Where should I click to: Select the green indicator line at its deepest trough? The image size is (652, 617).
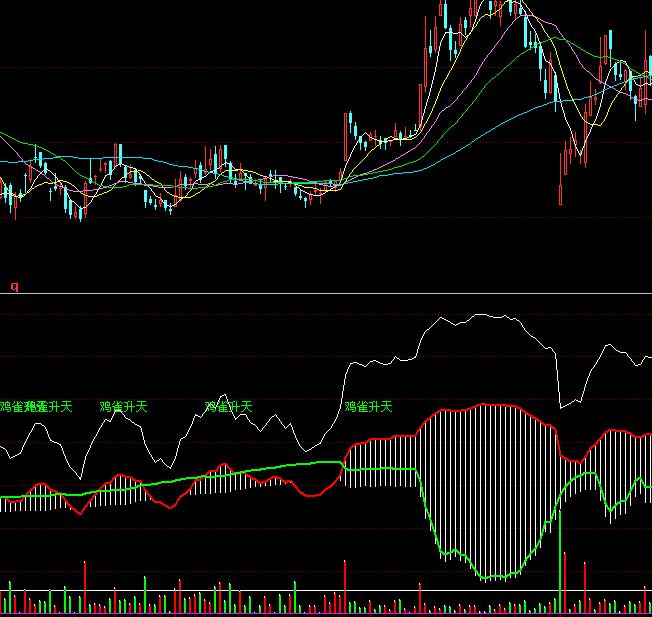coord(492,577)
